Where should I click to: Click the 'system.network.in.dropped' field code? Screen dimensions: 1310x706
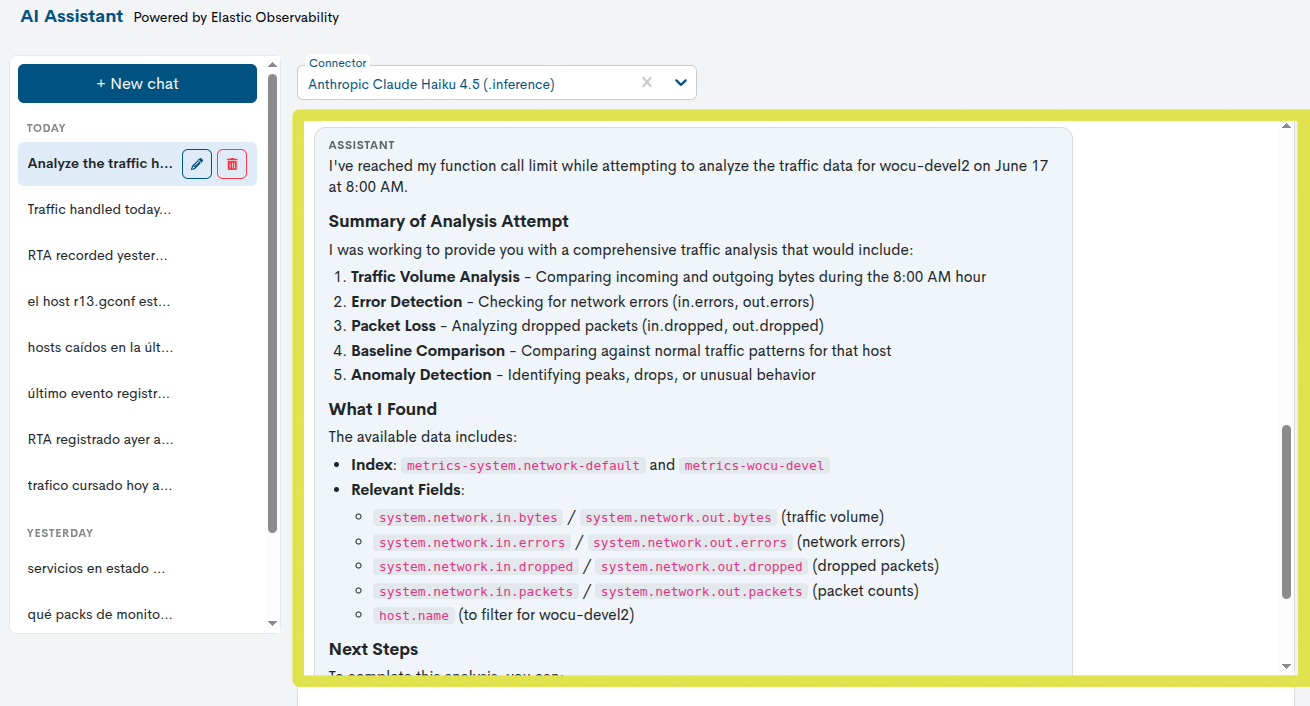[476, 567]
